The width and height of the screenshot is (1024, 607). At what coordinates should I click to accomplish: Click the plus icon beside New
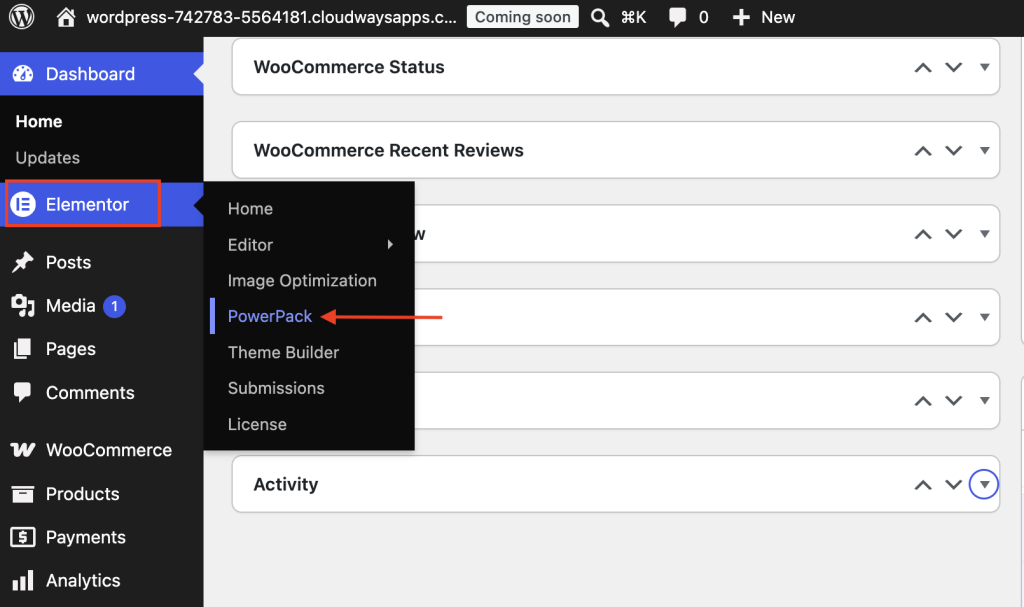(741, 18)
